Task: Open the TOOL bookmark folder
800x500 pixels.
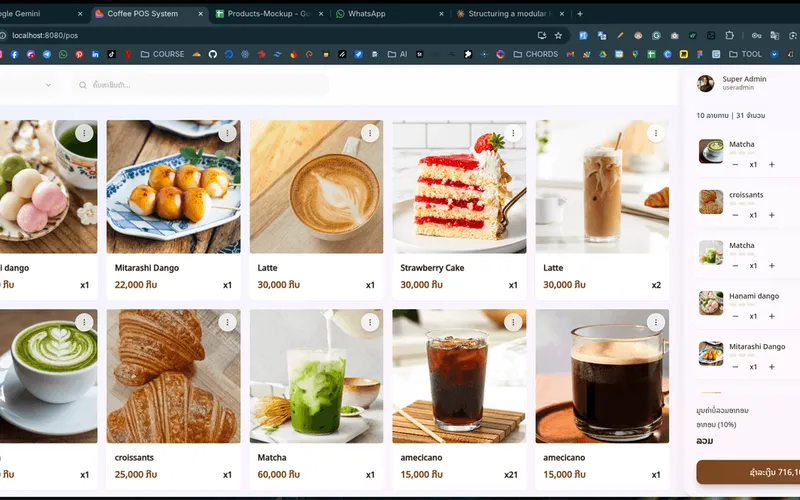Action: [x=745, y=54]
